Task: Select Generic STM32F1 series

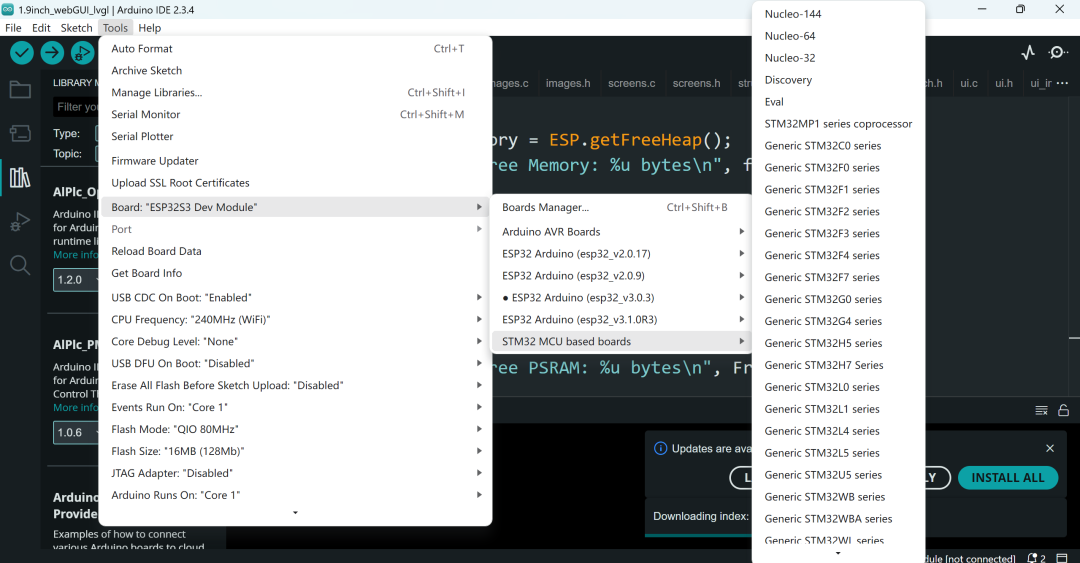Action: pos(838,190)
